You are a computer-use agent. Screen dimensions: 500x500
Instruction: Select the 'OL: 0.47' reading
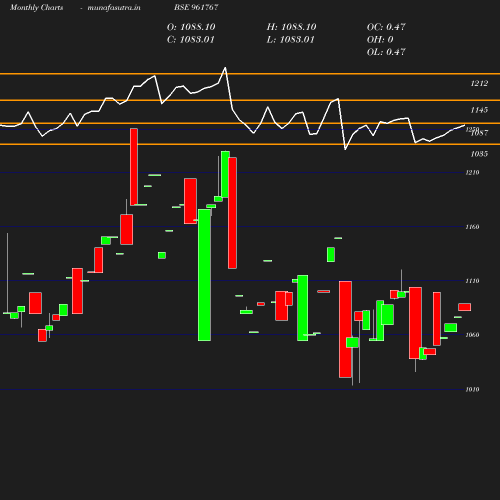coord(386,52)
